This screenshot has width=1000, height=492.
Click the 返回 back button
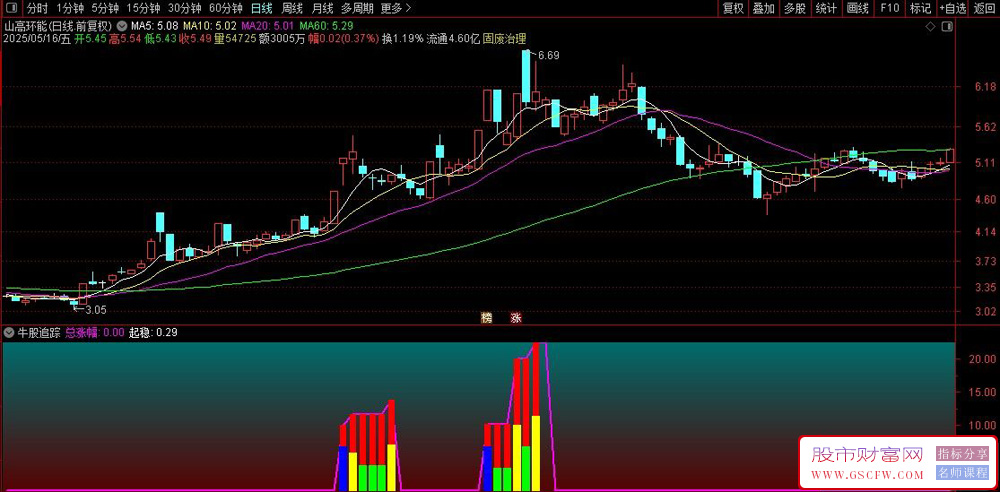[x=984, y=8]
